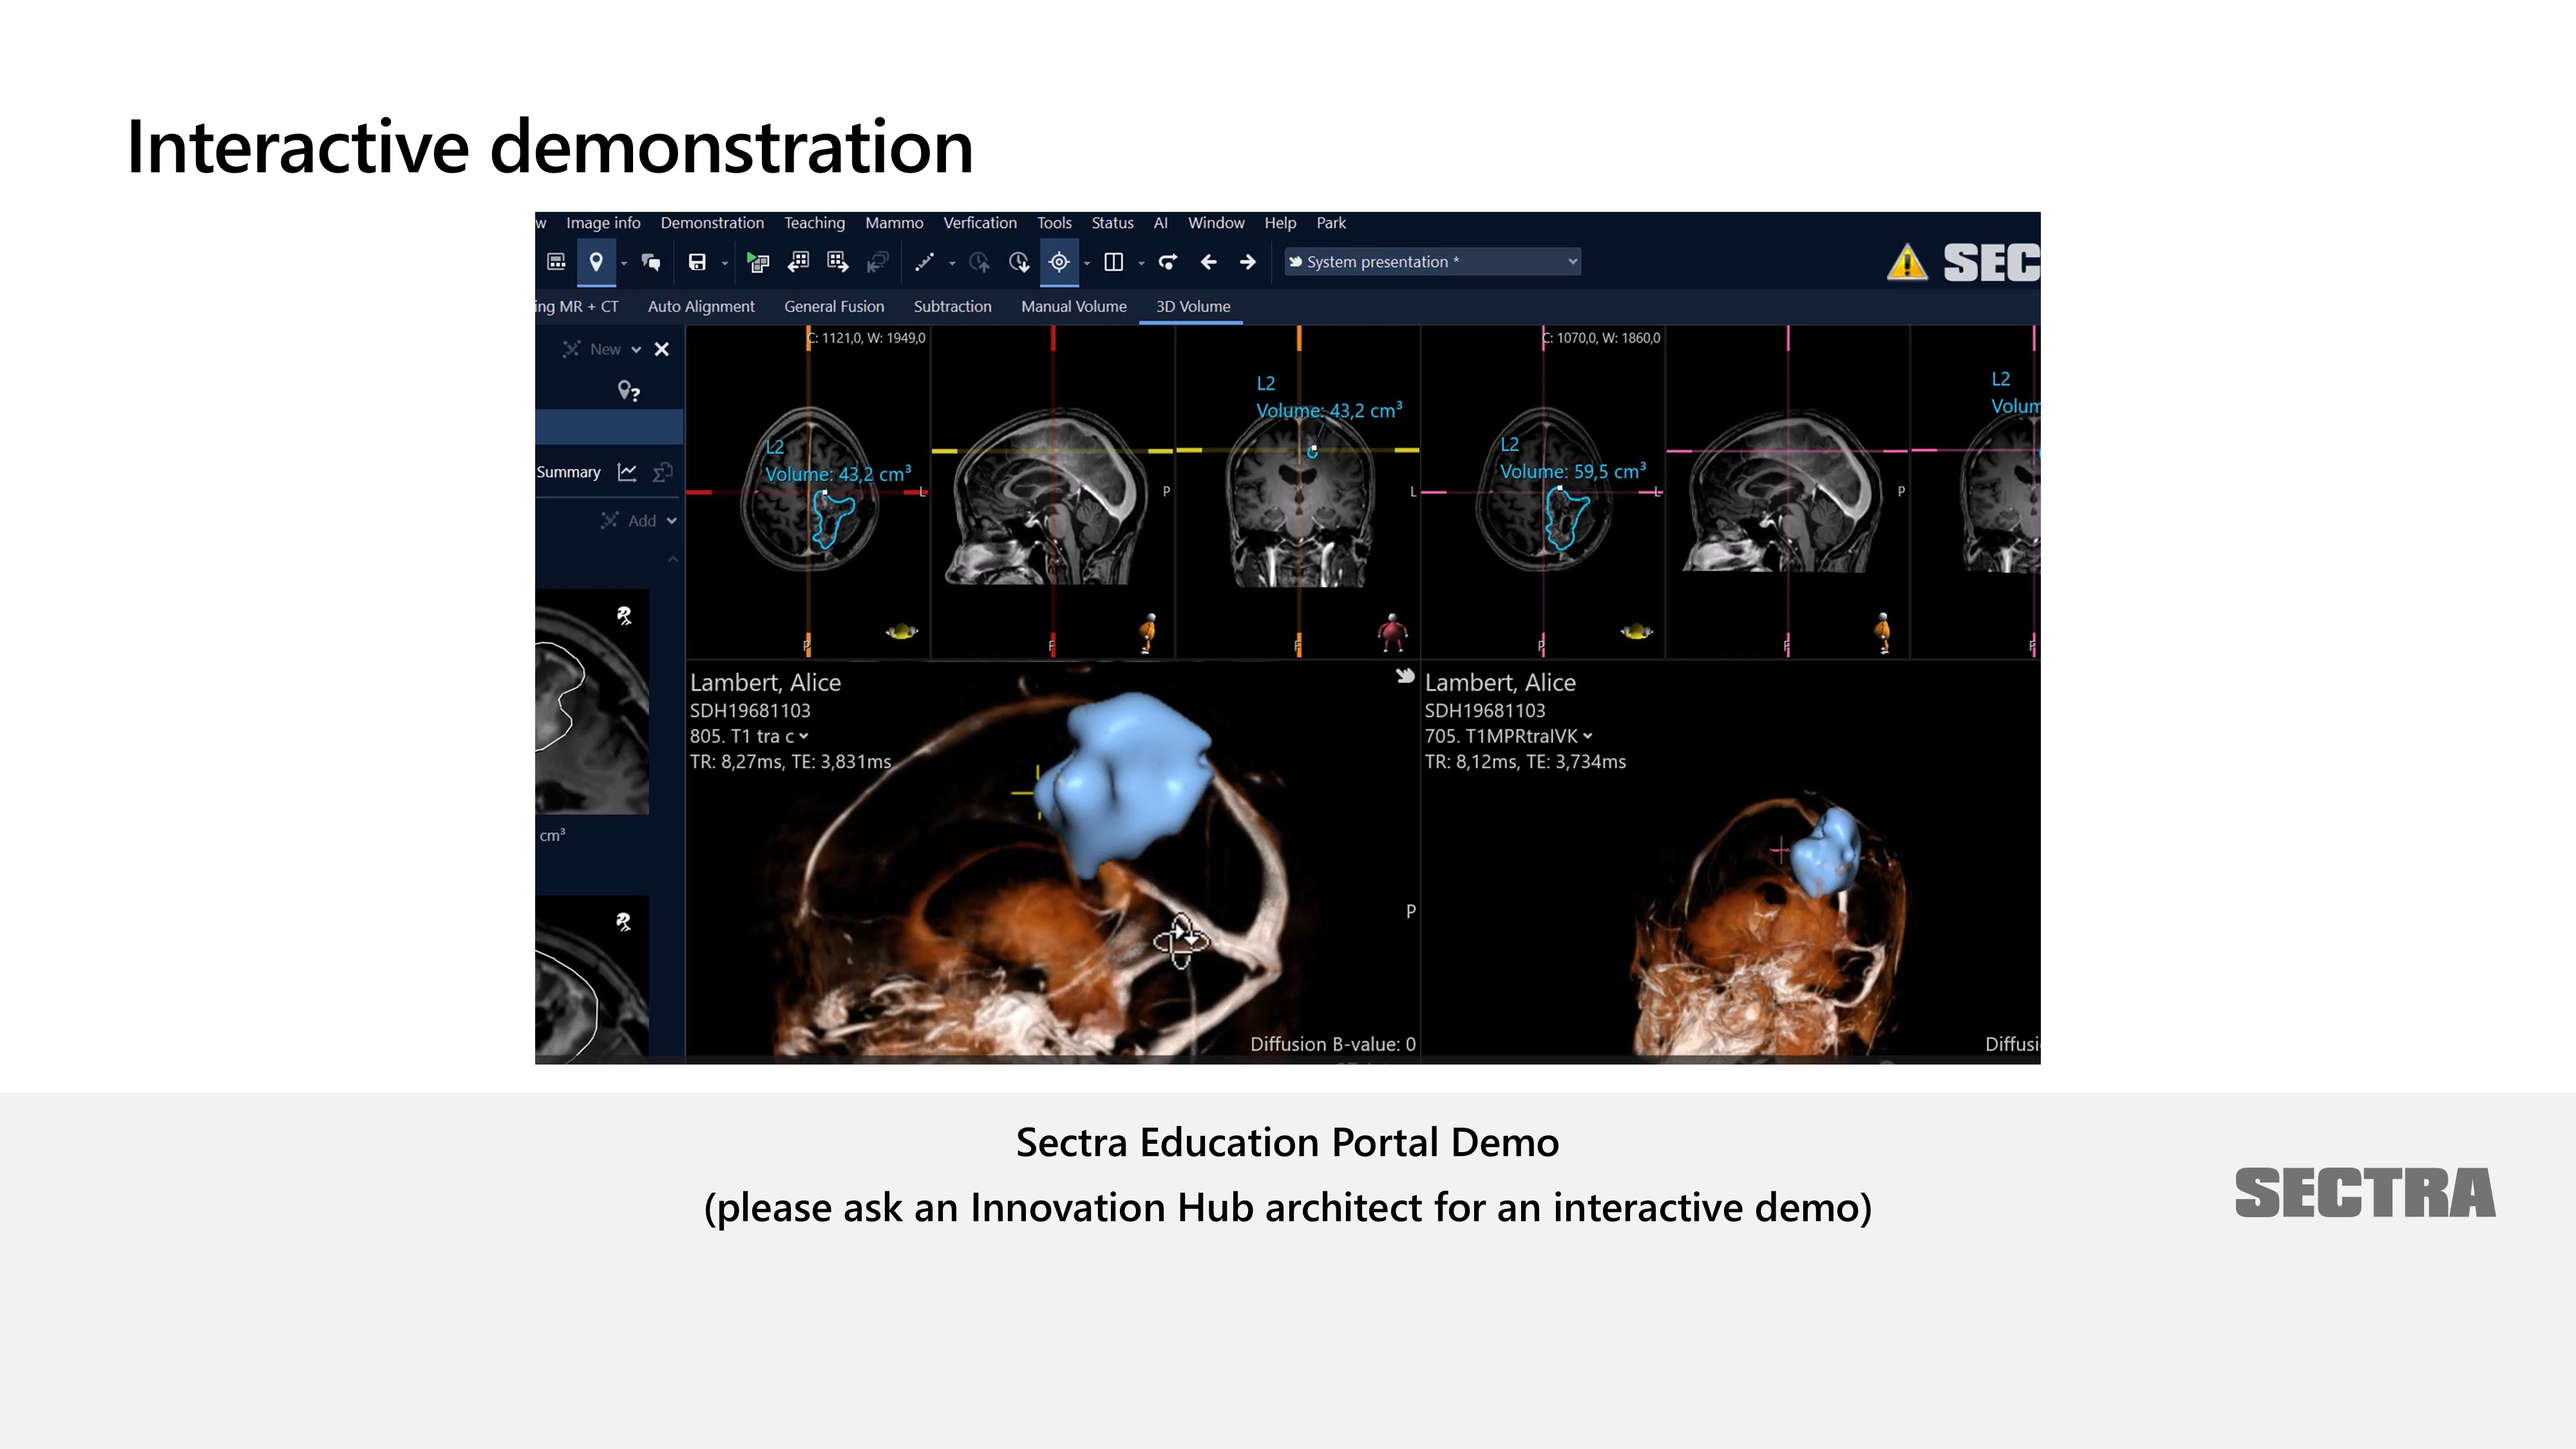Image resolution: width=2576 pixels, height=1449 pixels.
Task: Open the Window menu
Action: point(1216,223)
